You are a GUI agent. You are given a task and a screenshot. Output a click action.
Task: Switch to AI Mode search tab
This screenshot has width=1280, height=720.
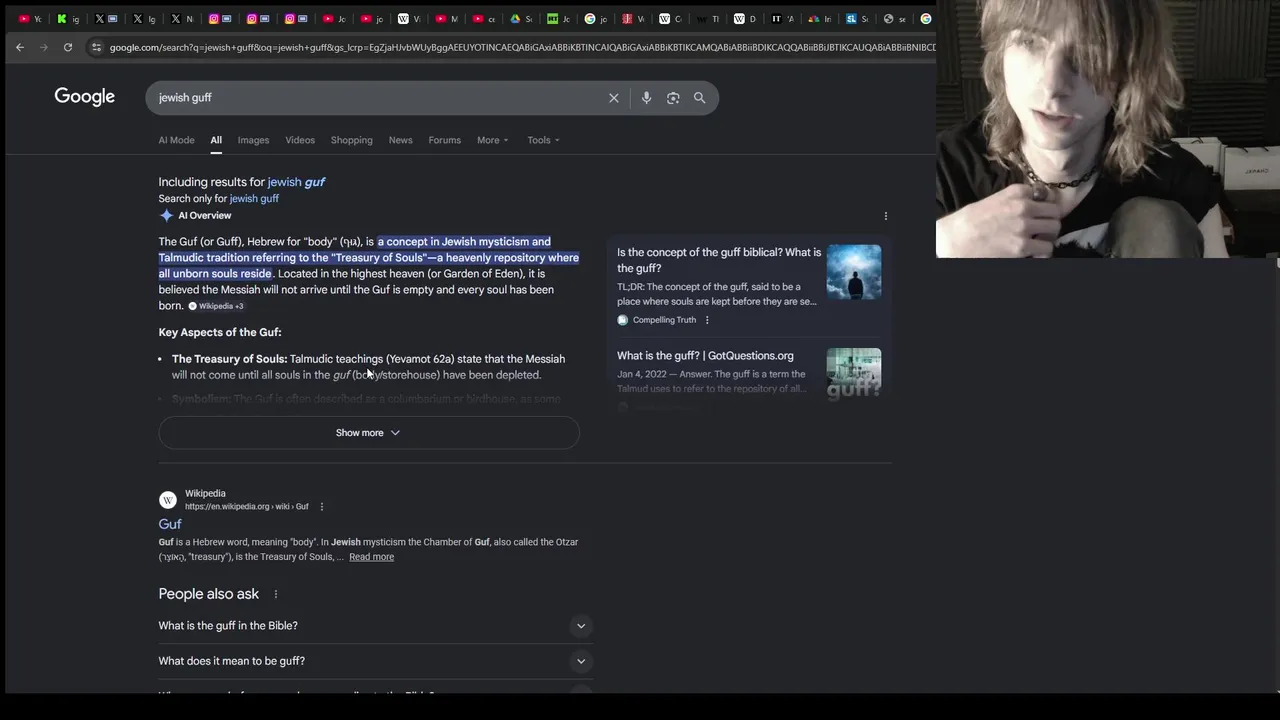pos(176,140)
